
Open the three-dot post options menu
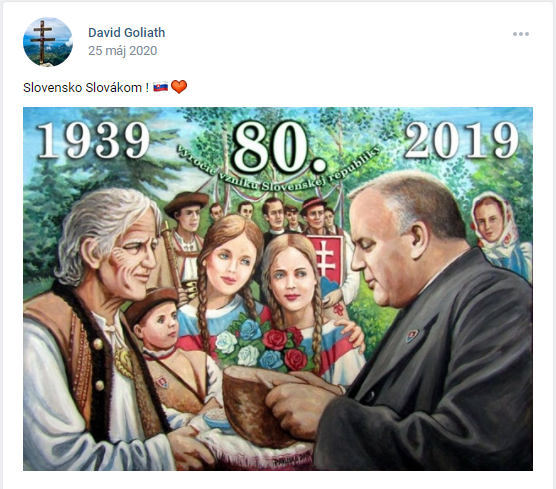pyautogui.click(x=521, y=34)
